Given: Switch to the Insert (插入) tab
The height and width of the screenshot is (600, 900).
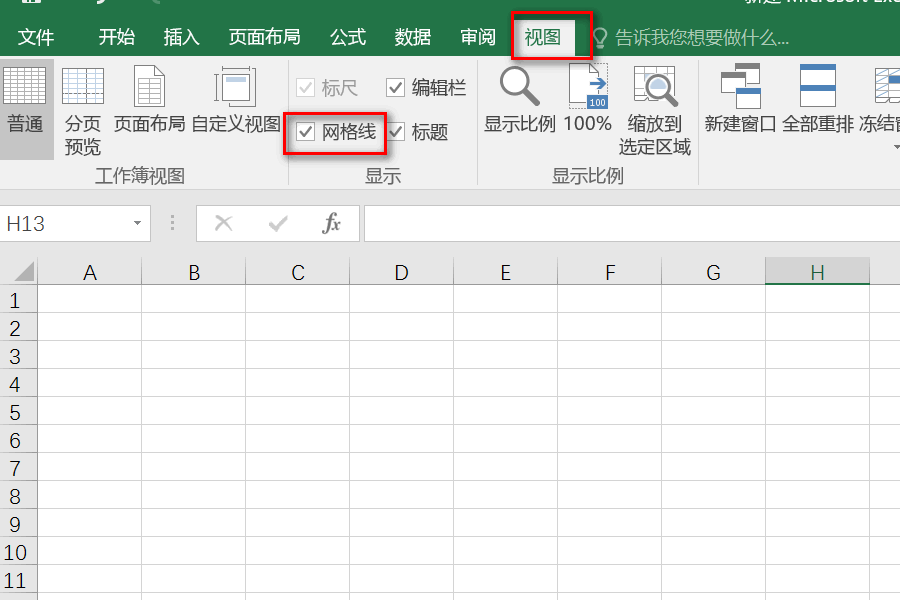Looking at the screenshot, I should tap(181, 37).
